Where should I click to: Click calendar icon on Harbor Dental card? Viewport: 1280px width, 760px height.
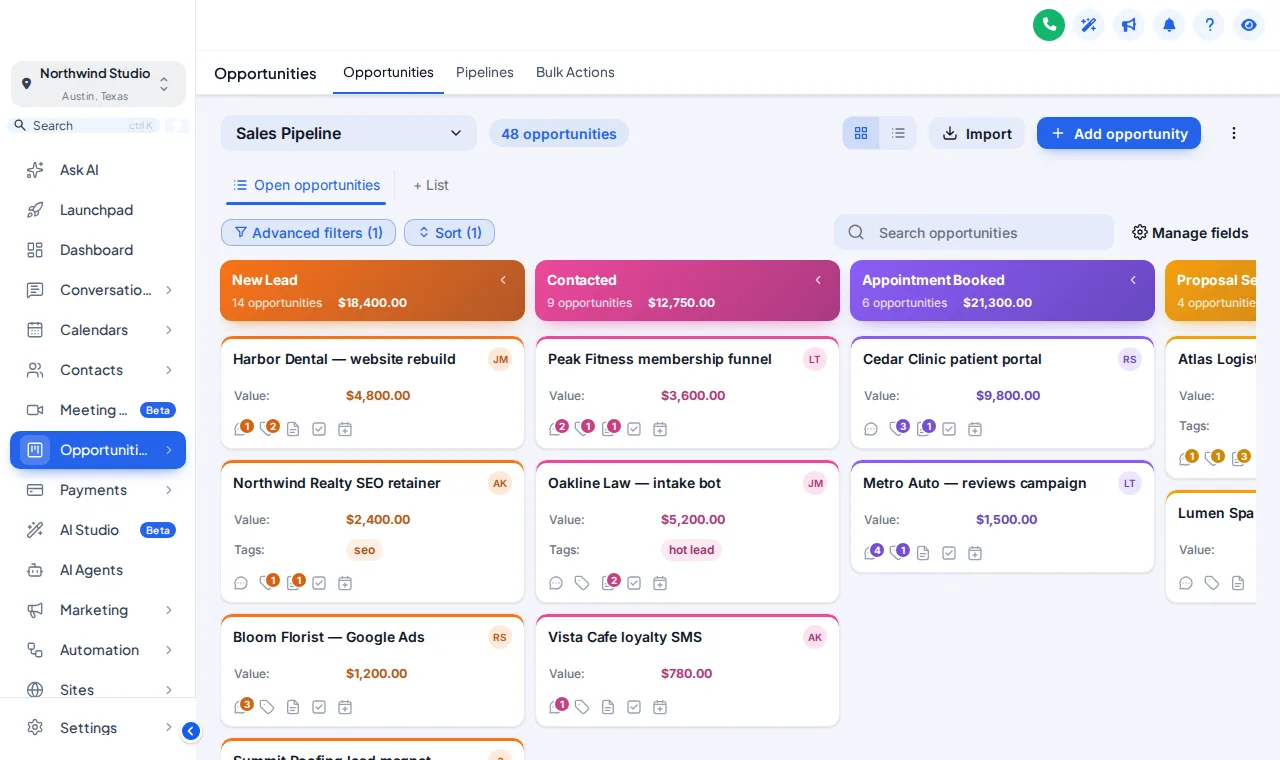point(345,429)
